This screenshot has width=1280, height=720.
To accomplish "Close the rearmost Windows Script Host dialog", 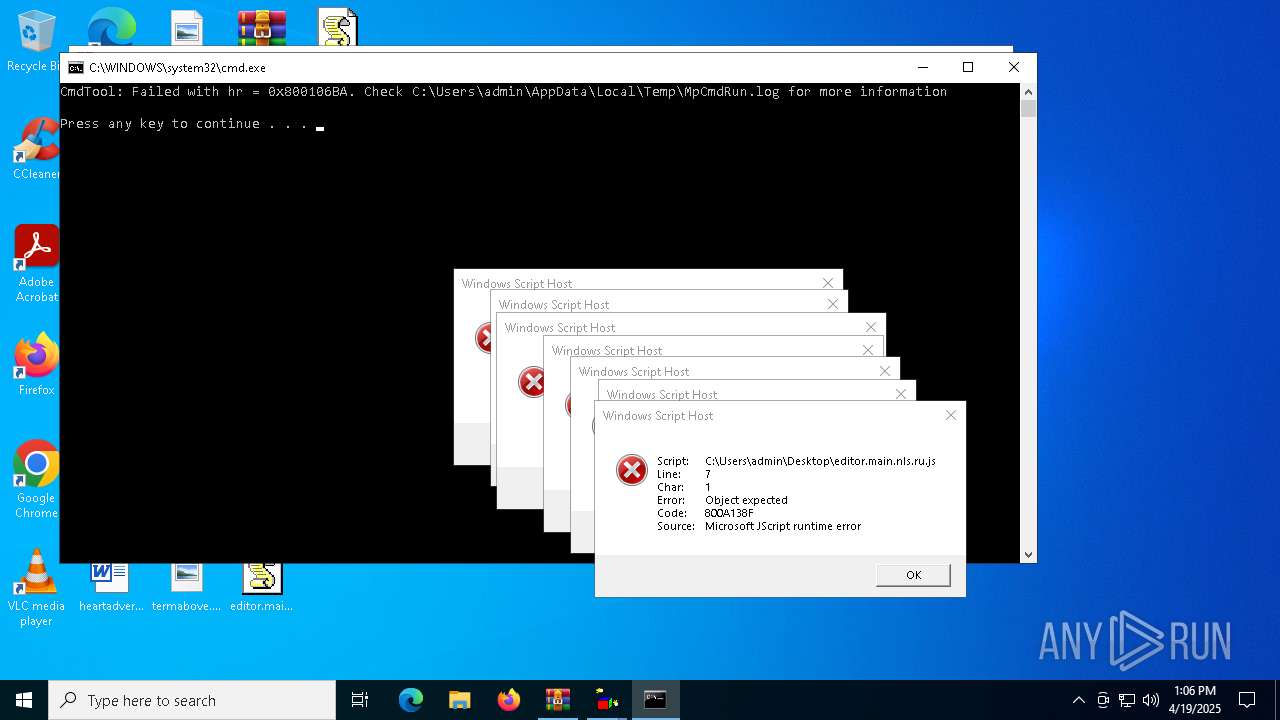I will pos(827,283).
